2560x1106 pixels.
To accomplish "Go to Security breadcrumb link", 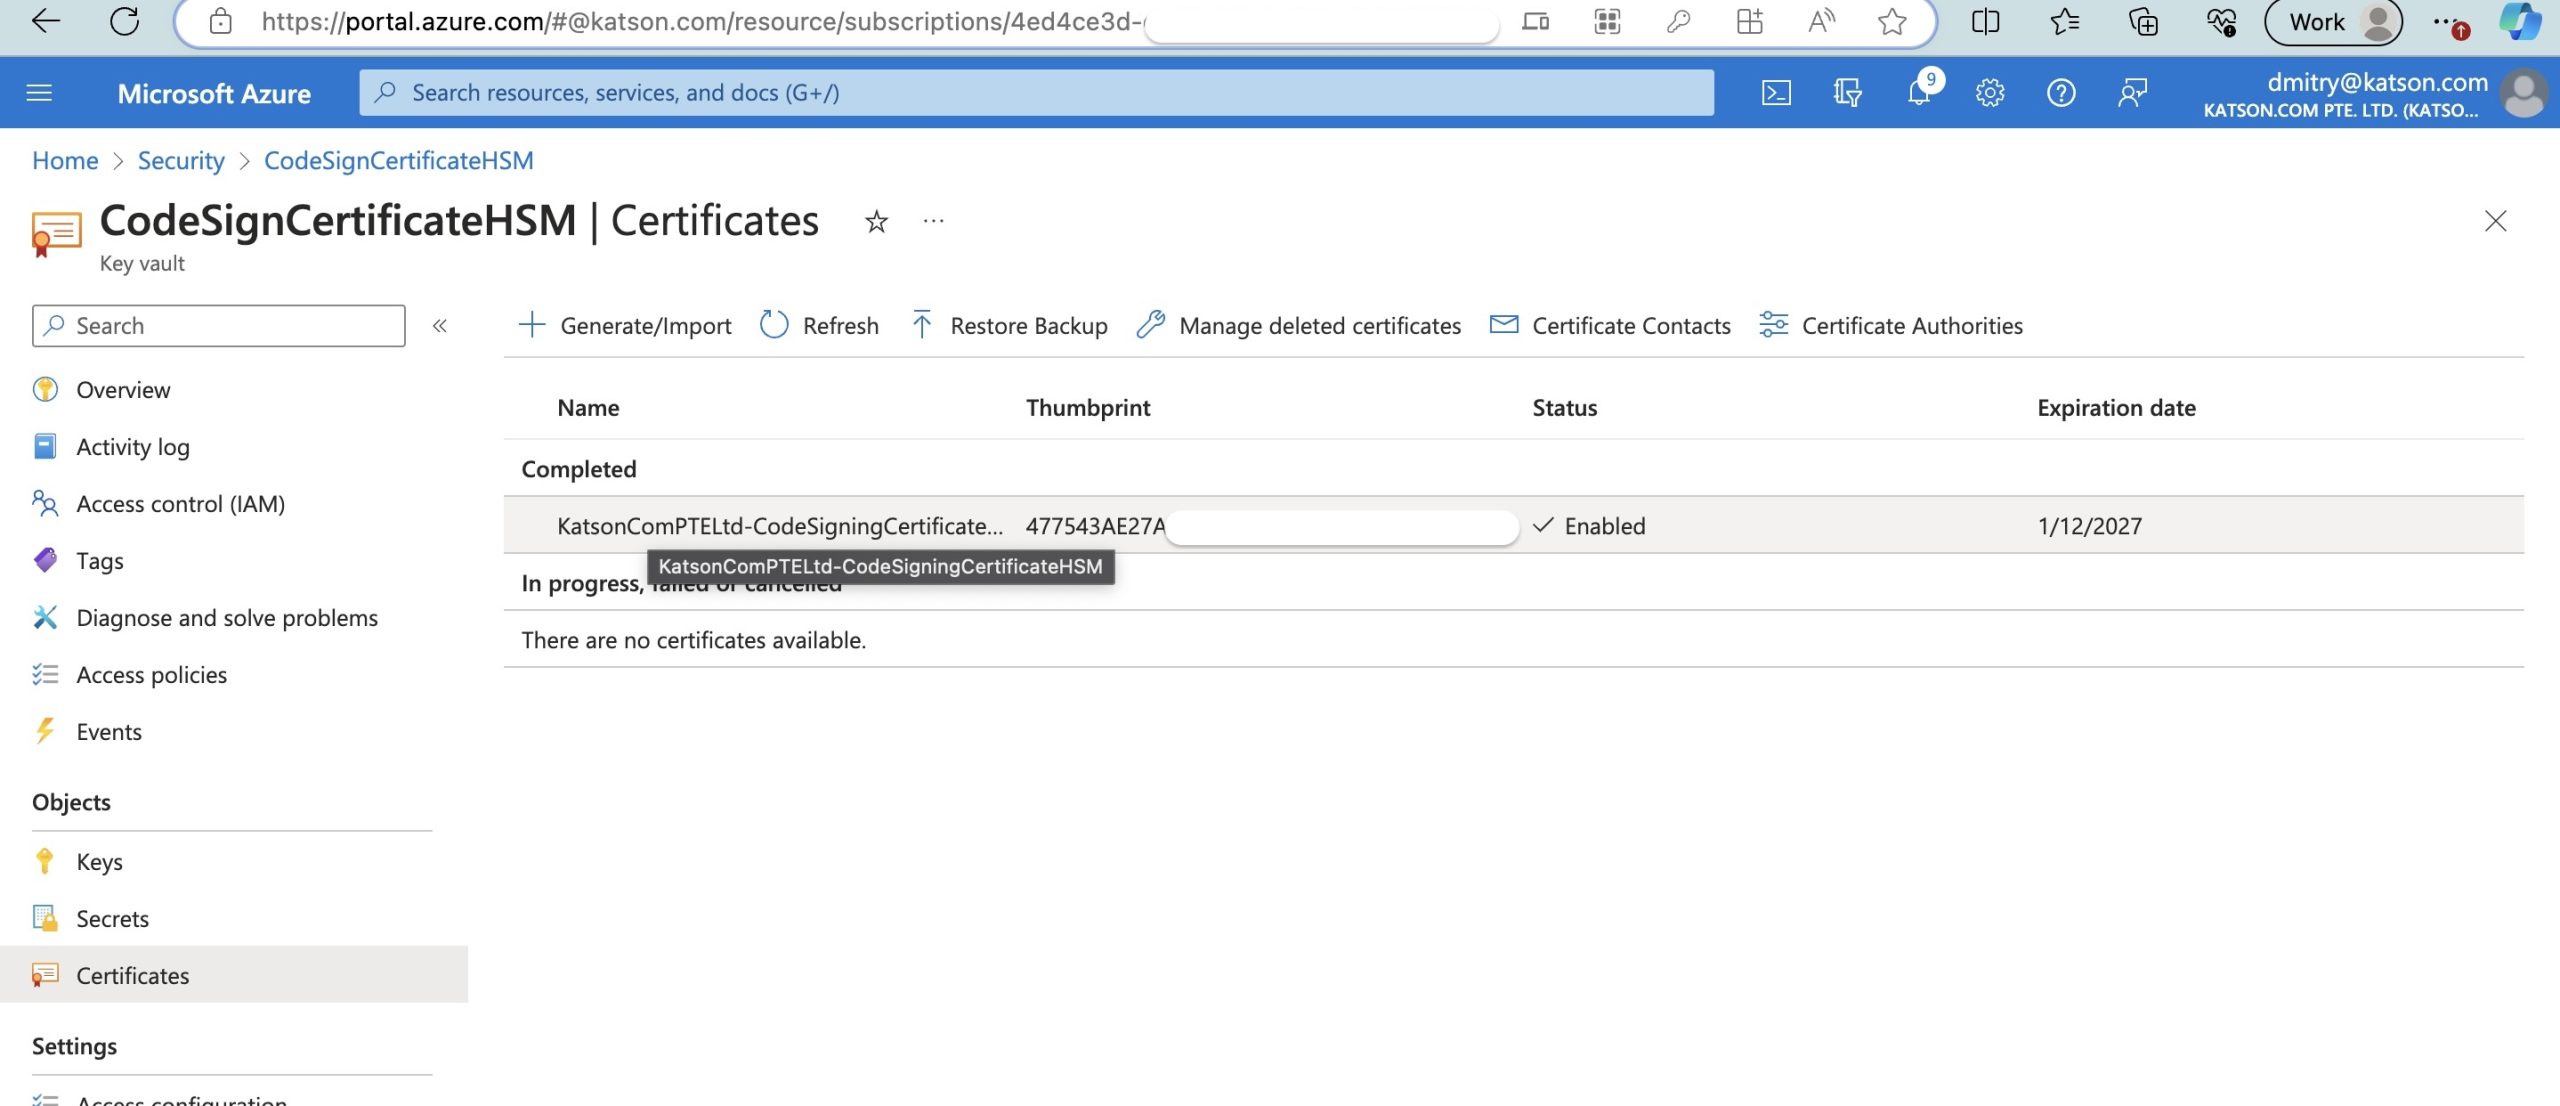I will point(181,160).
